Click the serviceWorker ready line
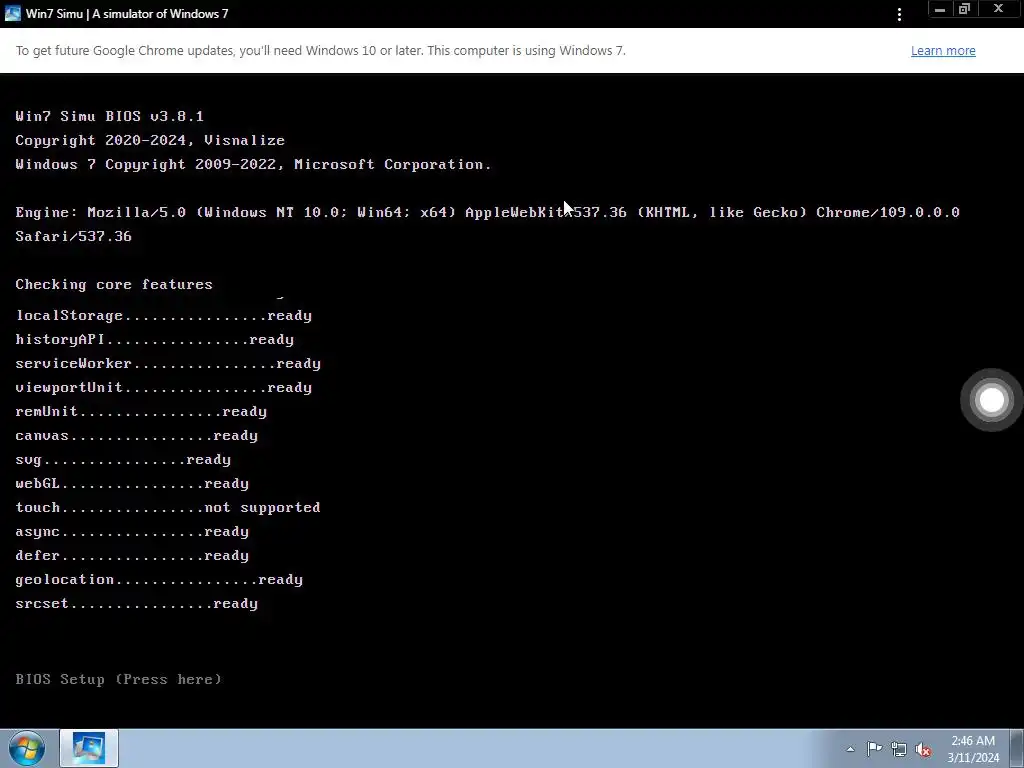Image resolution: width=1024 pixels, height=768 pixels. pos(168,364)
